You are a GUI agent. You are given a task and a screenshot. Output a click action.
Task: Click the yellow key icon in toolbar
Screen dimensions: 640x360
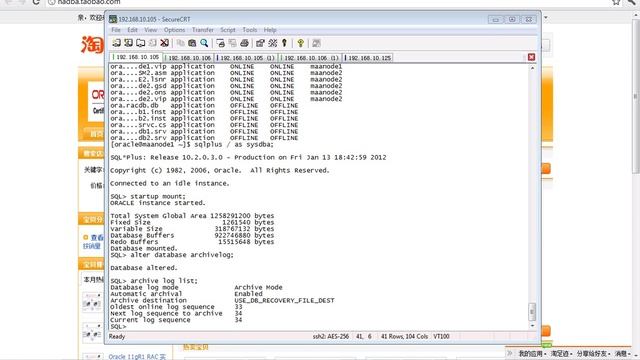click(301, 43)
